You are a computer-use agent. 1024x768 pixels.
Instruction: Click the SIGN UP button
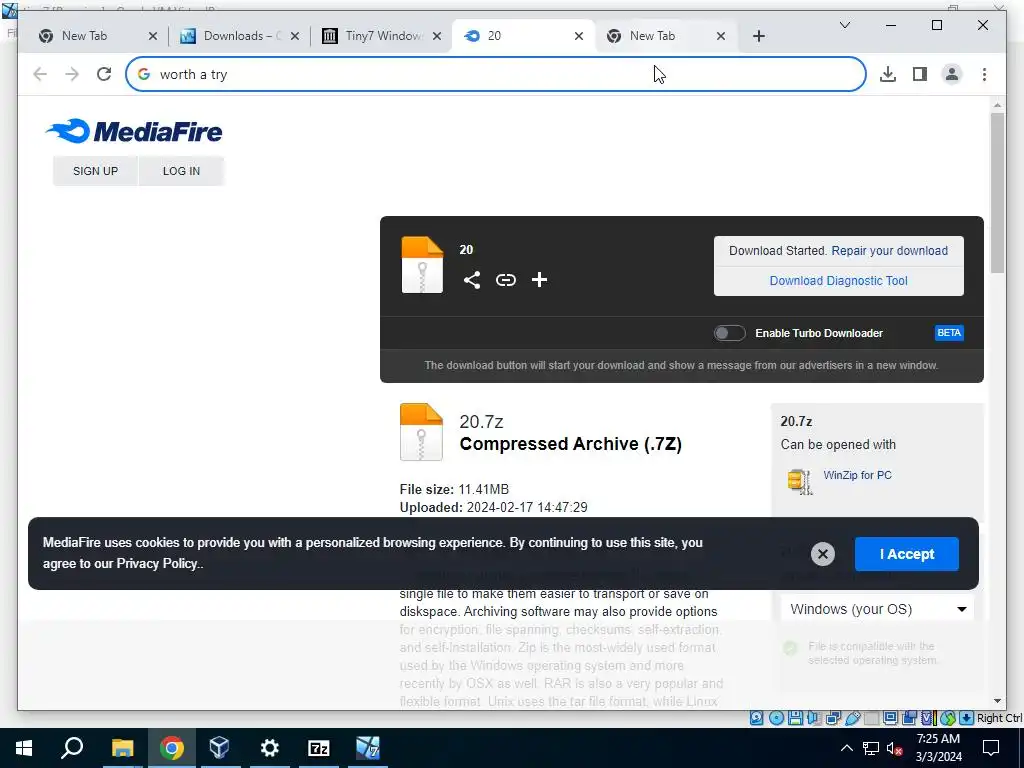pos(95,171)
